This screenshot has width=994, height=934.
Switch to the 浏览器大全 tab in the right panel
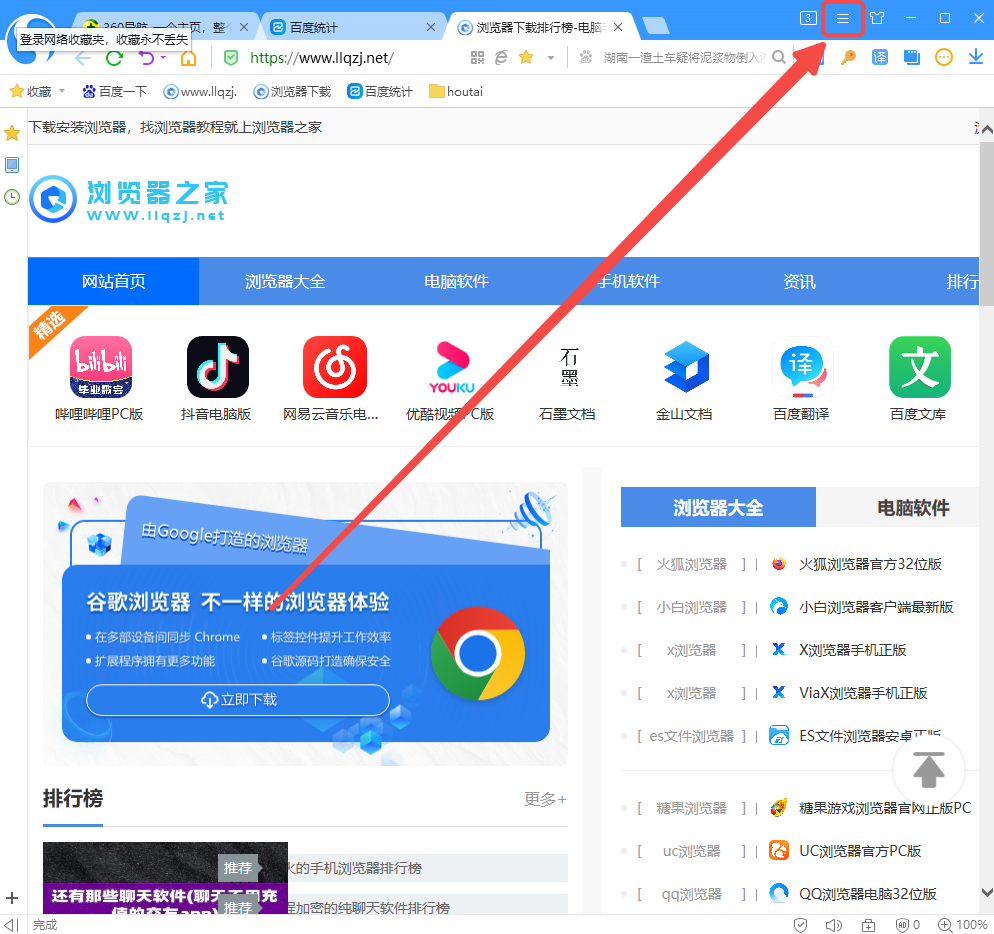[718, 507]
